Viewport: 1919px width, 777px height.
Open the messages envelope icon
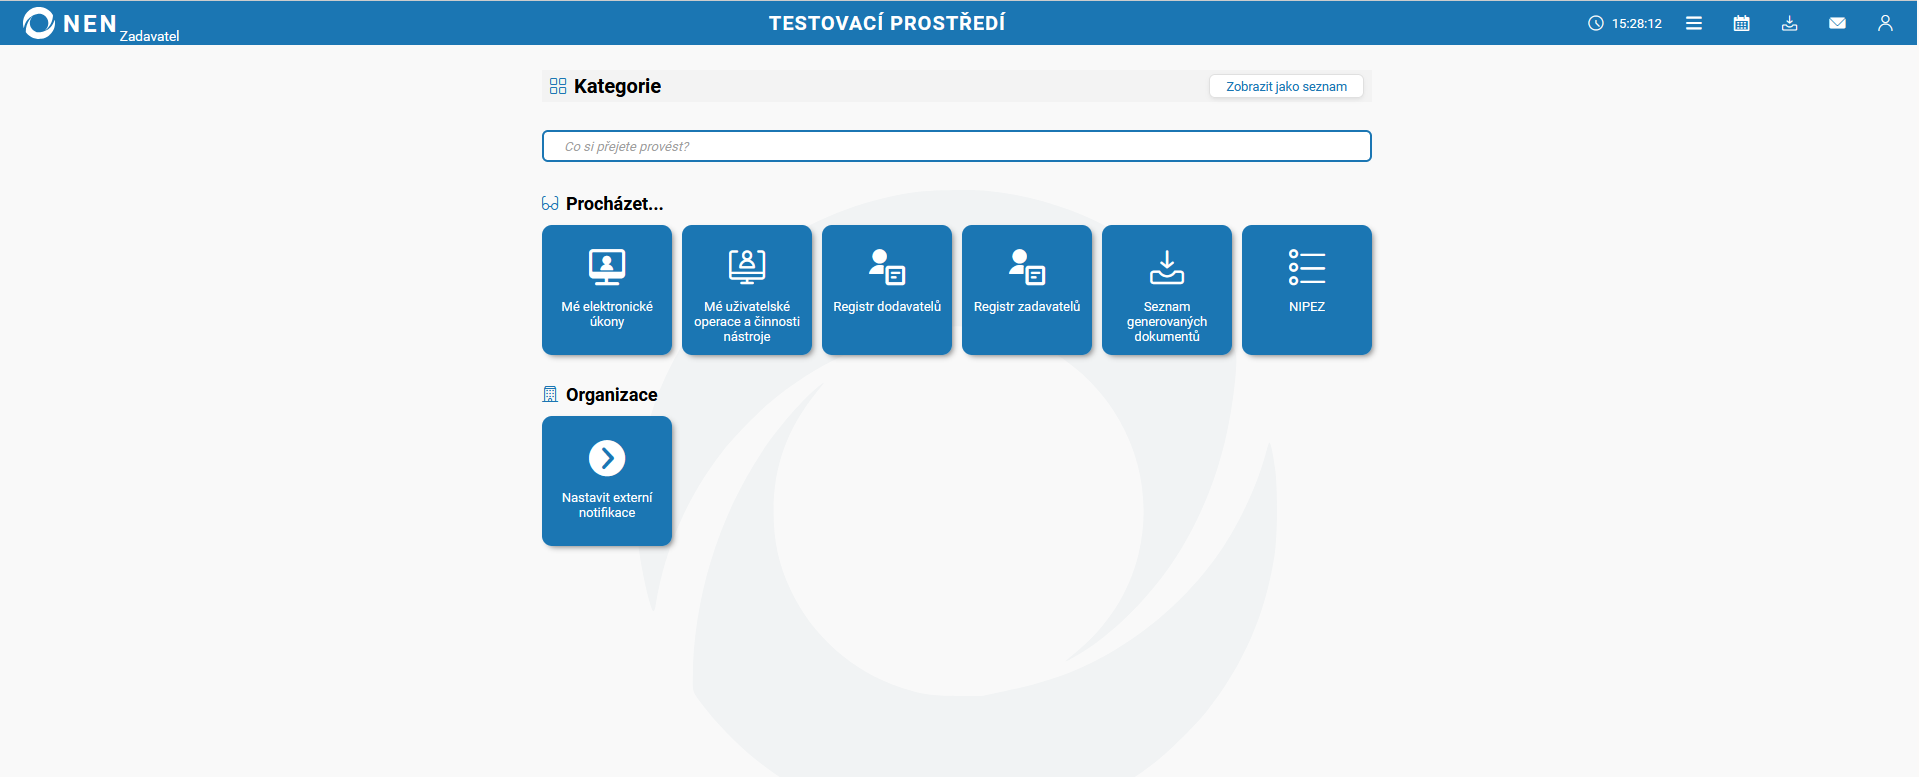[1837, 23]
